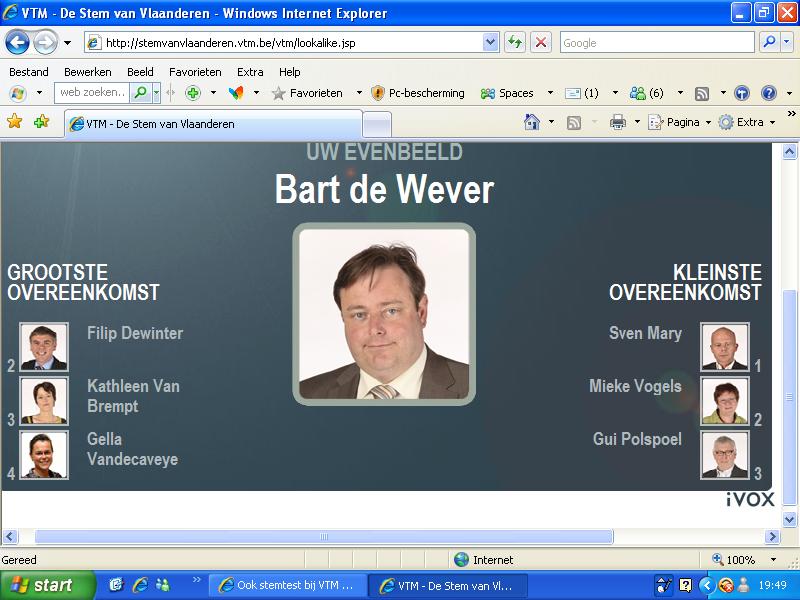This screenshot has height=600, width=800.
Task: Click the horizontal scrollbar thumb
Action: point(324,537)
